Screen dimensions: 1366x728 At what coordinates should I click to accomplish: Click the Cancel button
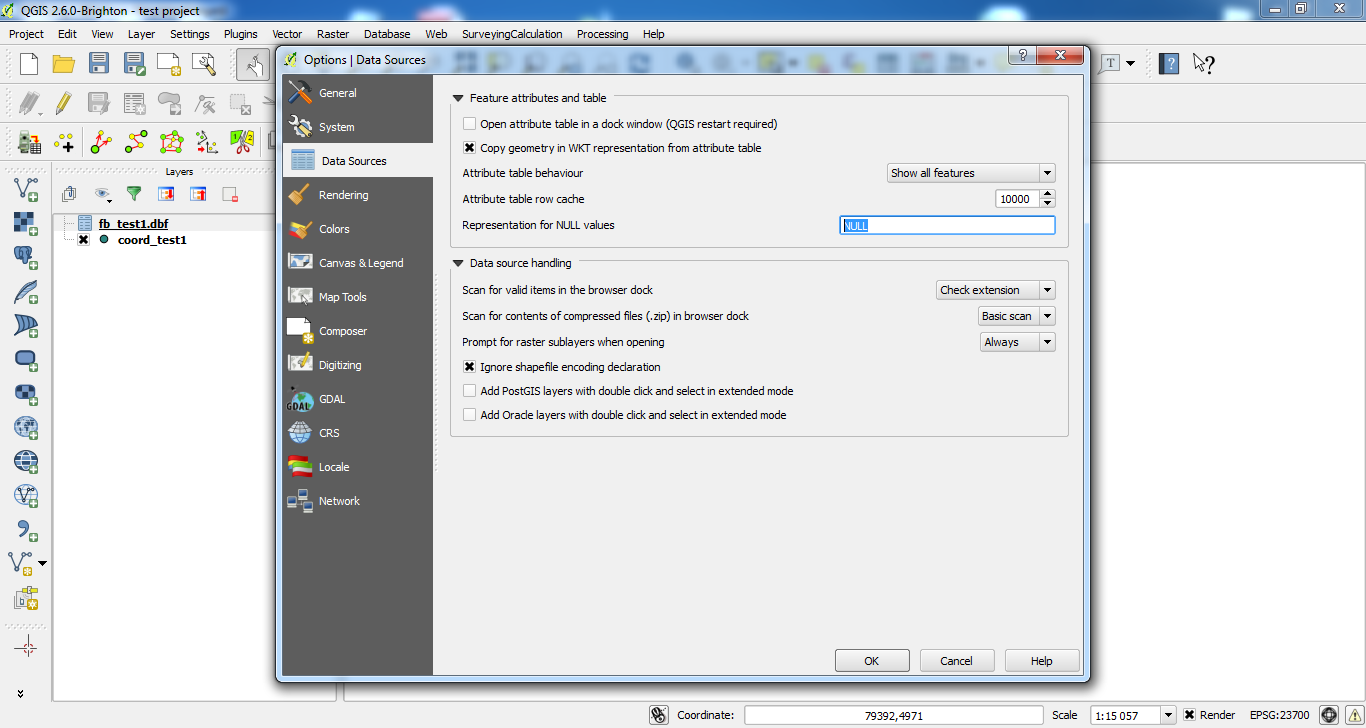pos(956,661)
